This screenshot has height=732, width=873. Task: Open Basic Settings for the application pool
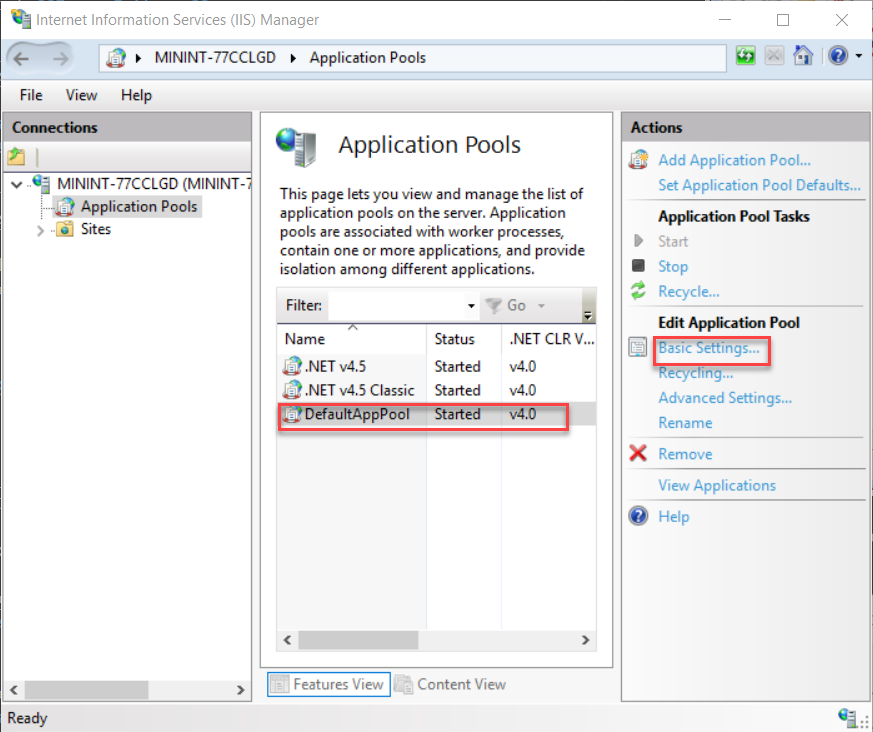pyautogui.click(x=710, y=348)
